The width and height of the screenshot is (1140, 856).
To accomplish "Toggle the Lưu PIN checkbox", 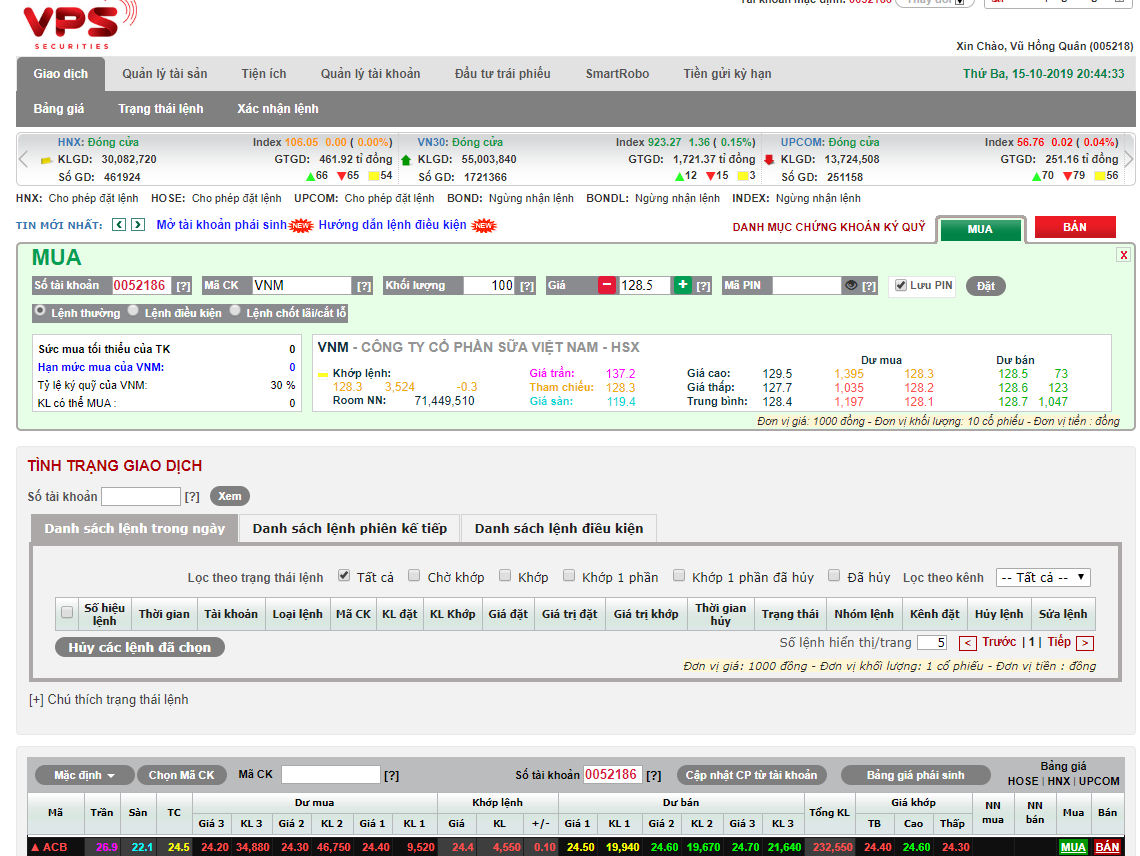I will 899,285.
